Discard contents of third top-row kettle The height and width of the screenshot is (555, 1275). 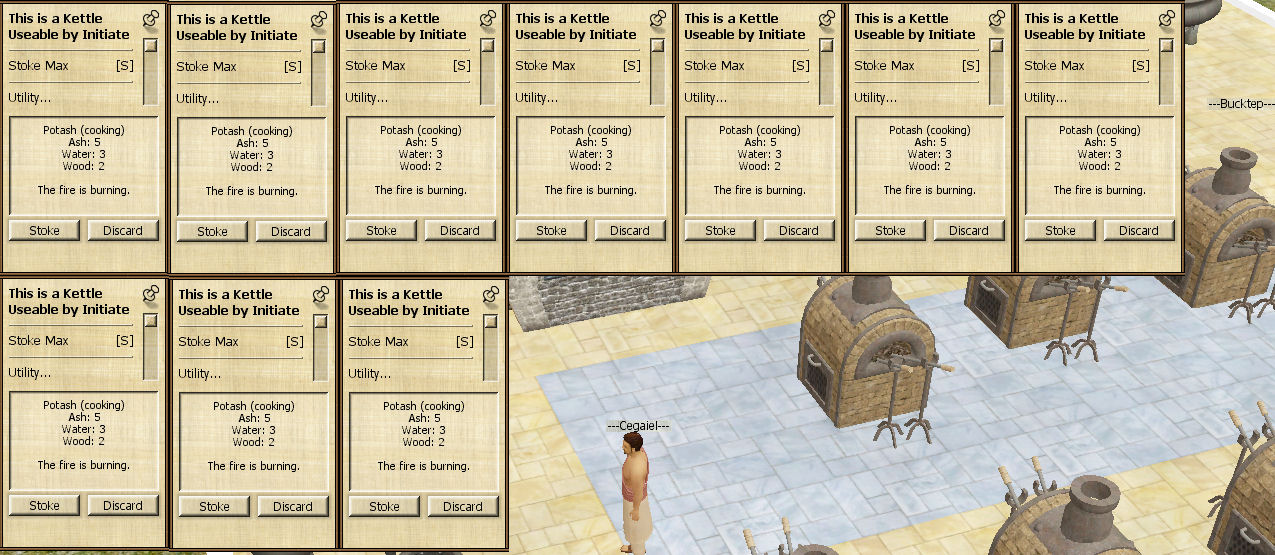pyautogui.click(x=460, y=230)
